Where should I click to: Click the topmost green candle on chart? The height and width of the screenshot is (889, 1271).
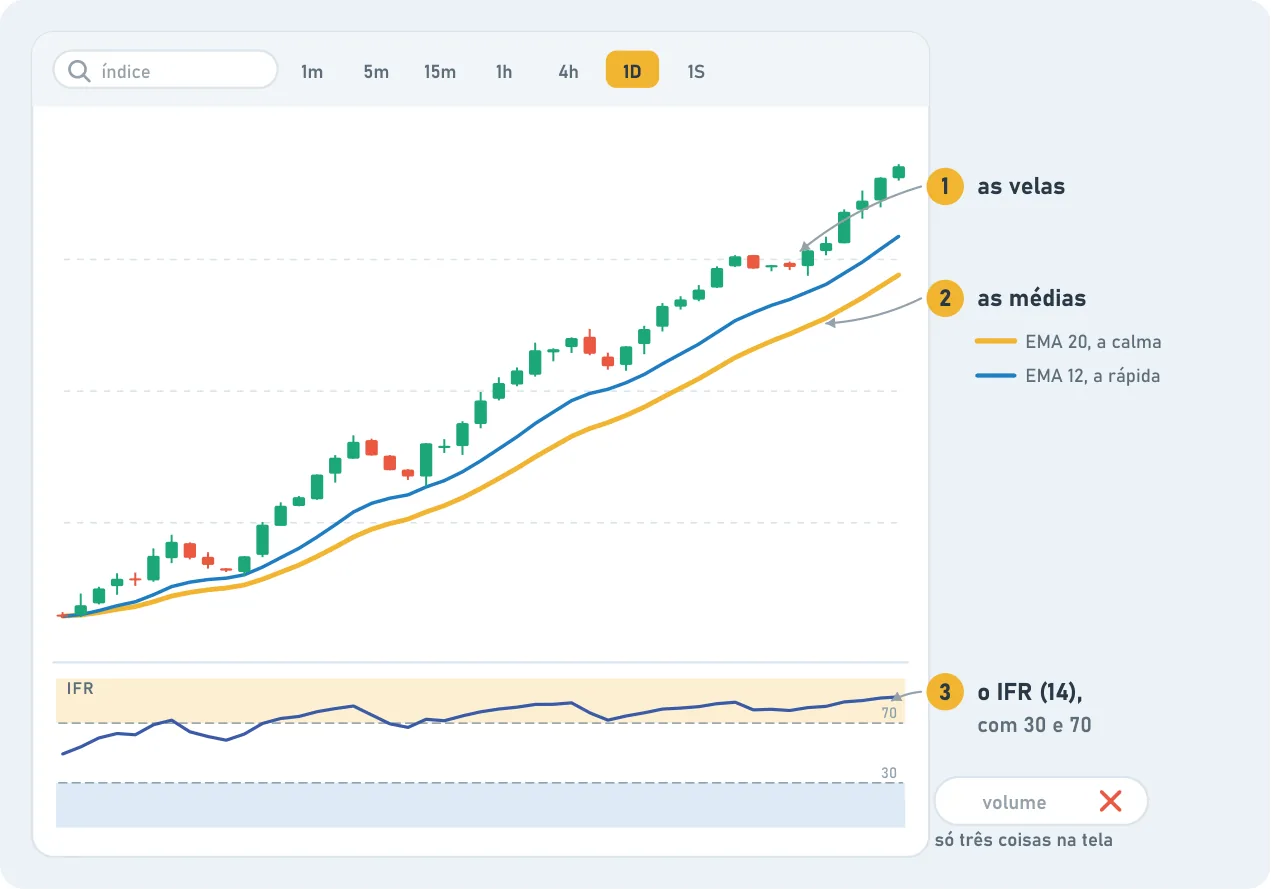pyautogui.click(x=898, y=172)
